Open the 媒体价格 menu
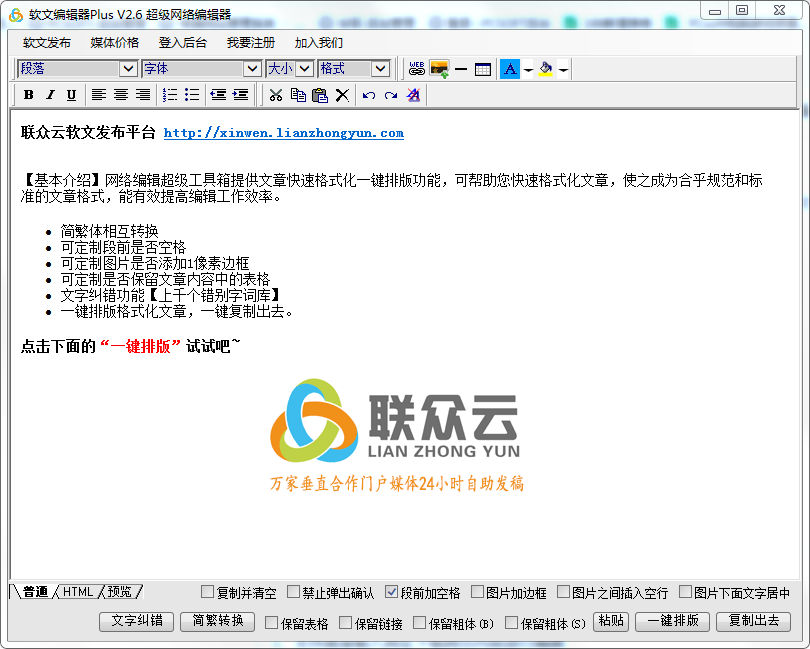This screenshot has height=649, width=810. (x=115, y=43)
